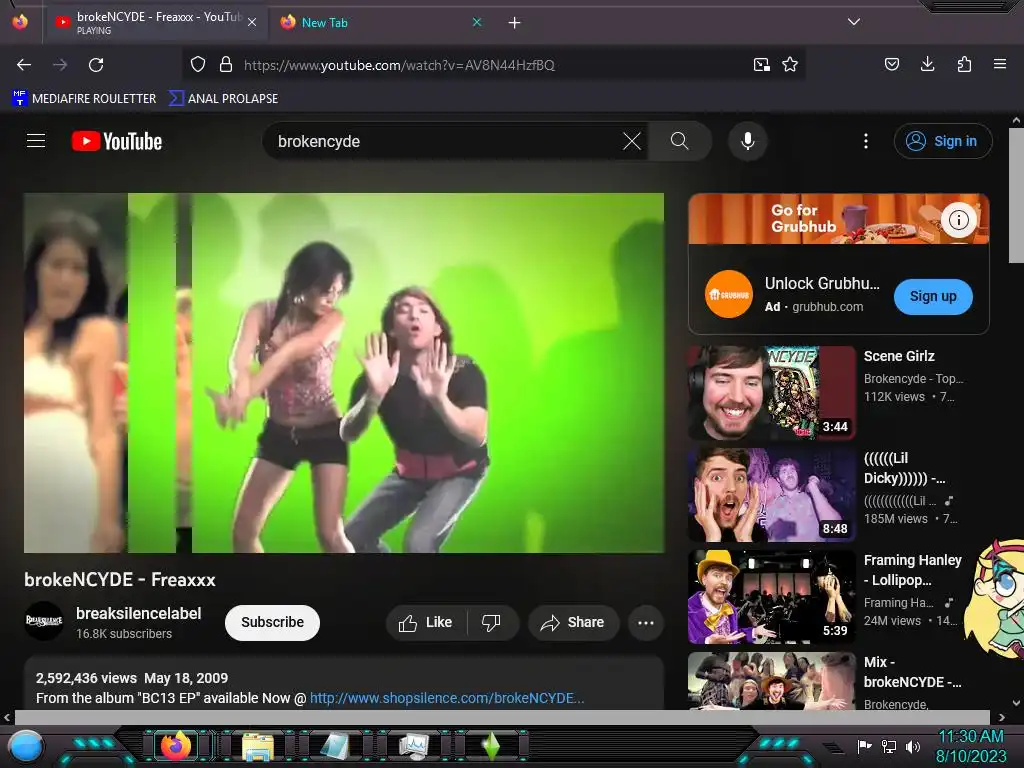Open Framing Hanley Lollipop thumbnail
The image size is (1024, 768).
(x=771, y=596)
